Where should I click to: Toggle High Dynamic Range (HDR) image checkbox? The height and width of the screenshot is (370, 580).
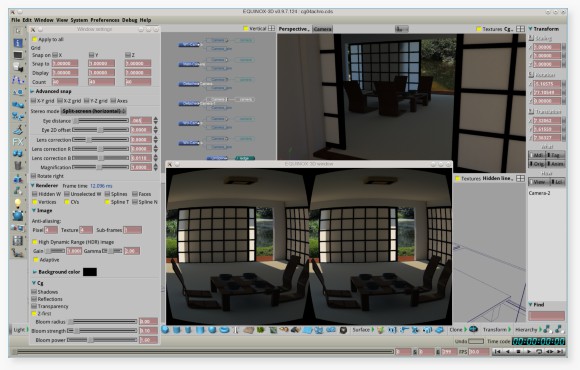[x=35, y=242]
